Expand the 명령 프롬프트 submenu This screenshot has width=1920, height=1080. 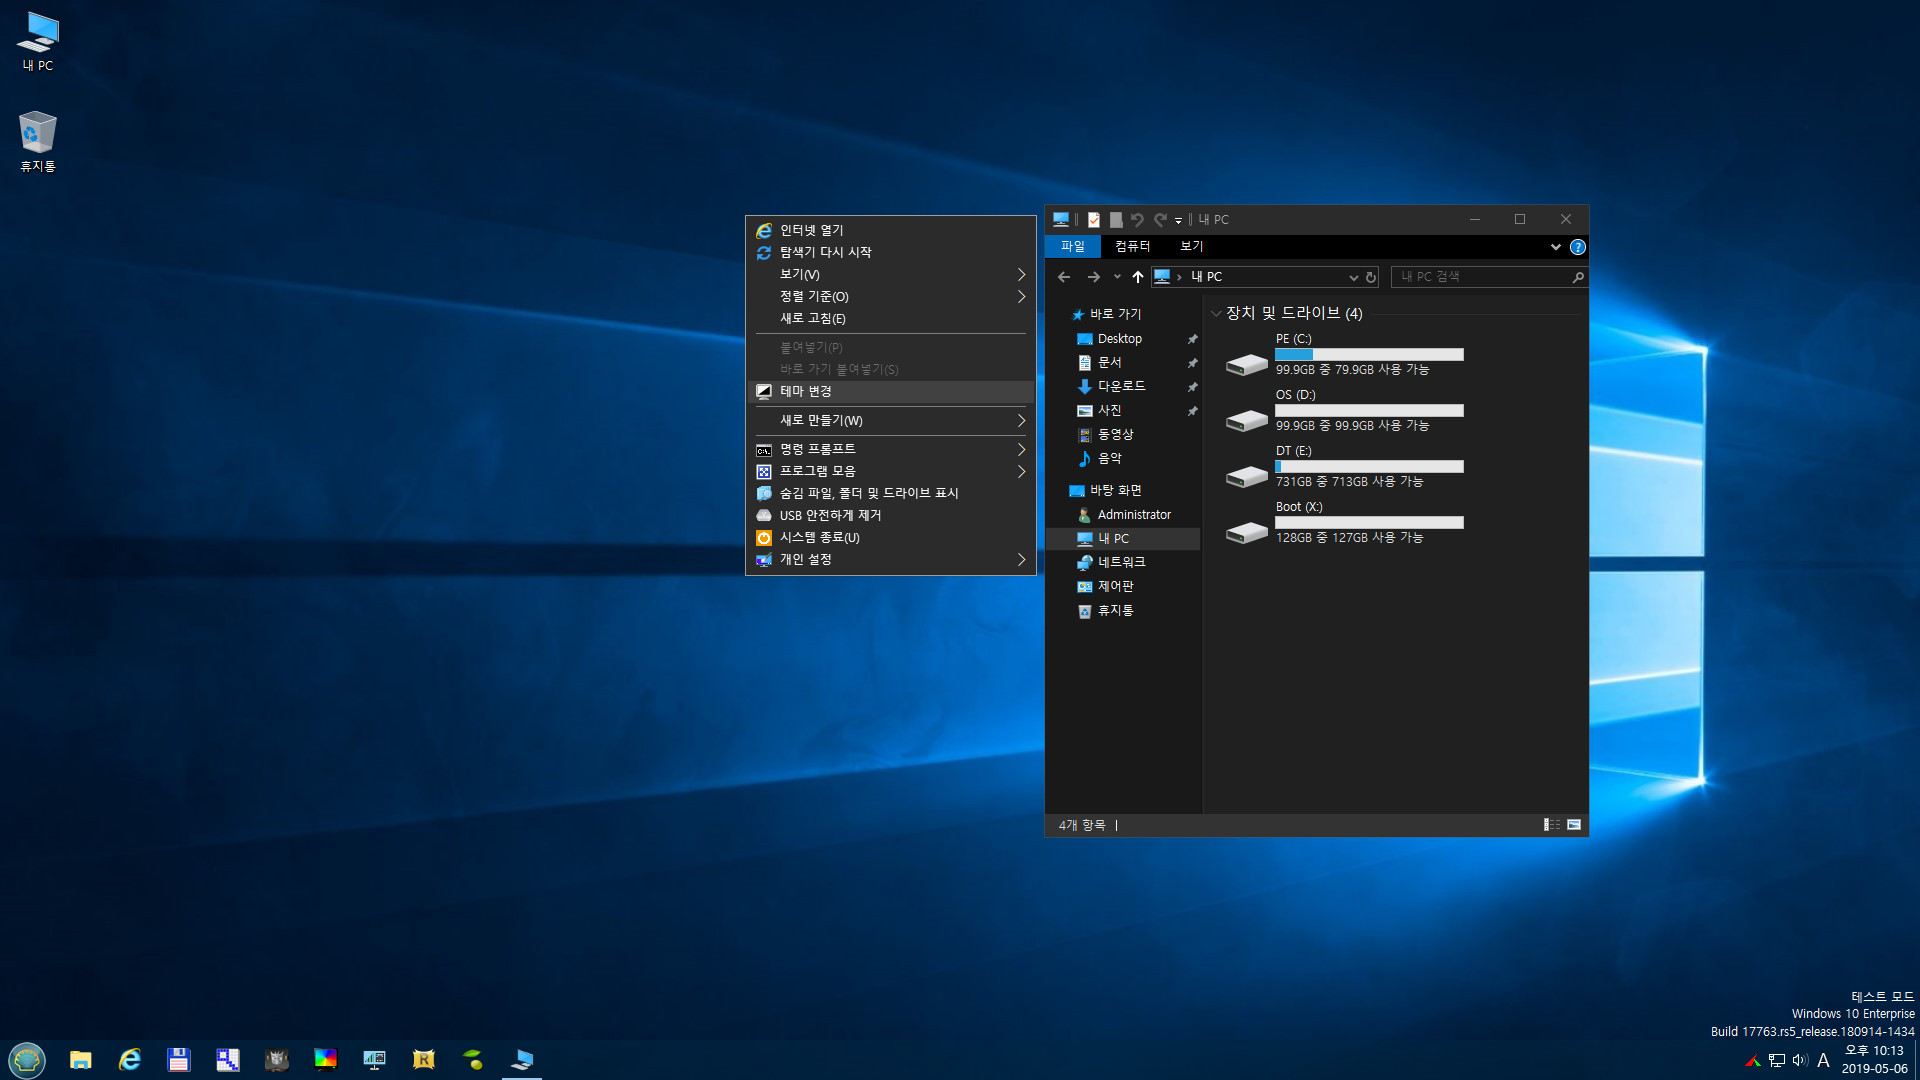[891, 449]
